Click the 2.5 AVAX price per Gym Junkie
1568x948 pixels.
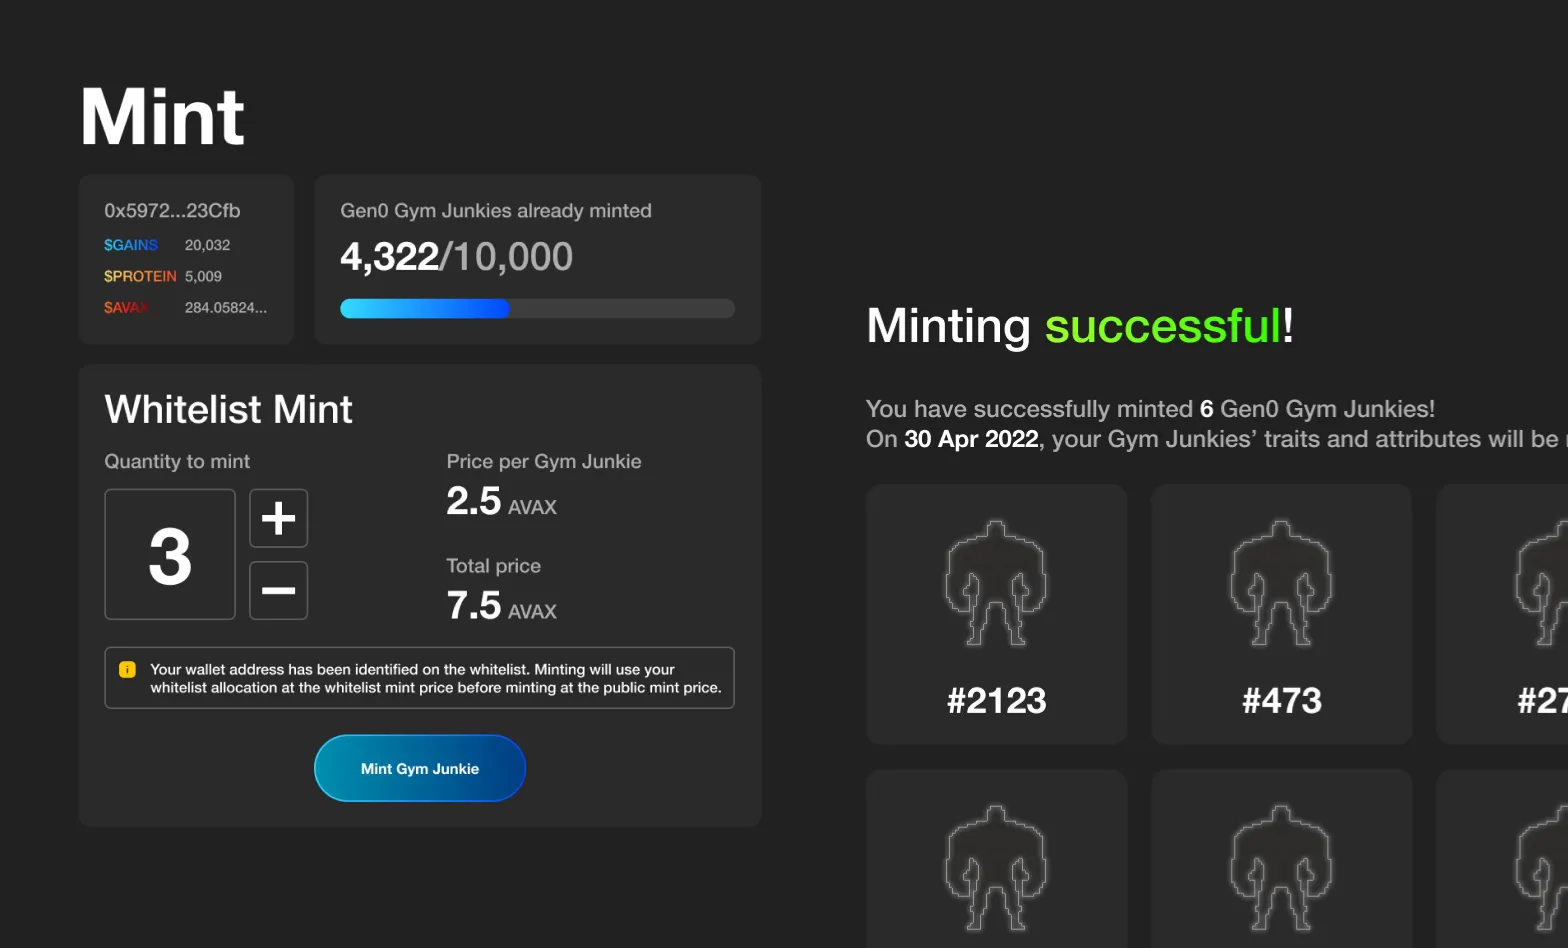[x=501, y=501]
